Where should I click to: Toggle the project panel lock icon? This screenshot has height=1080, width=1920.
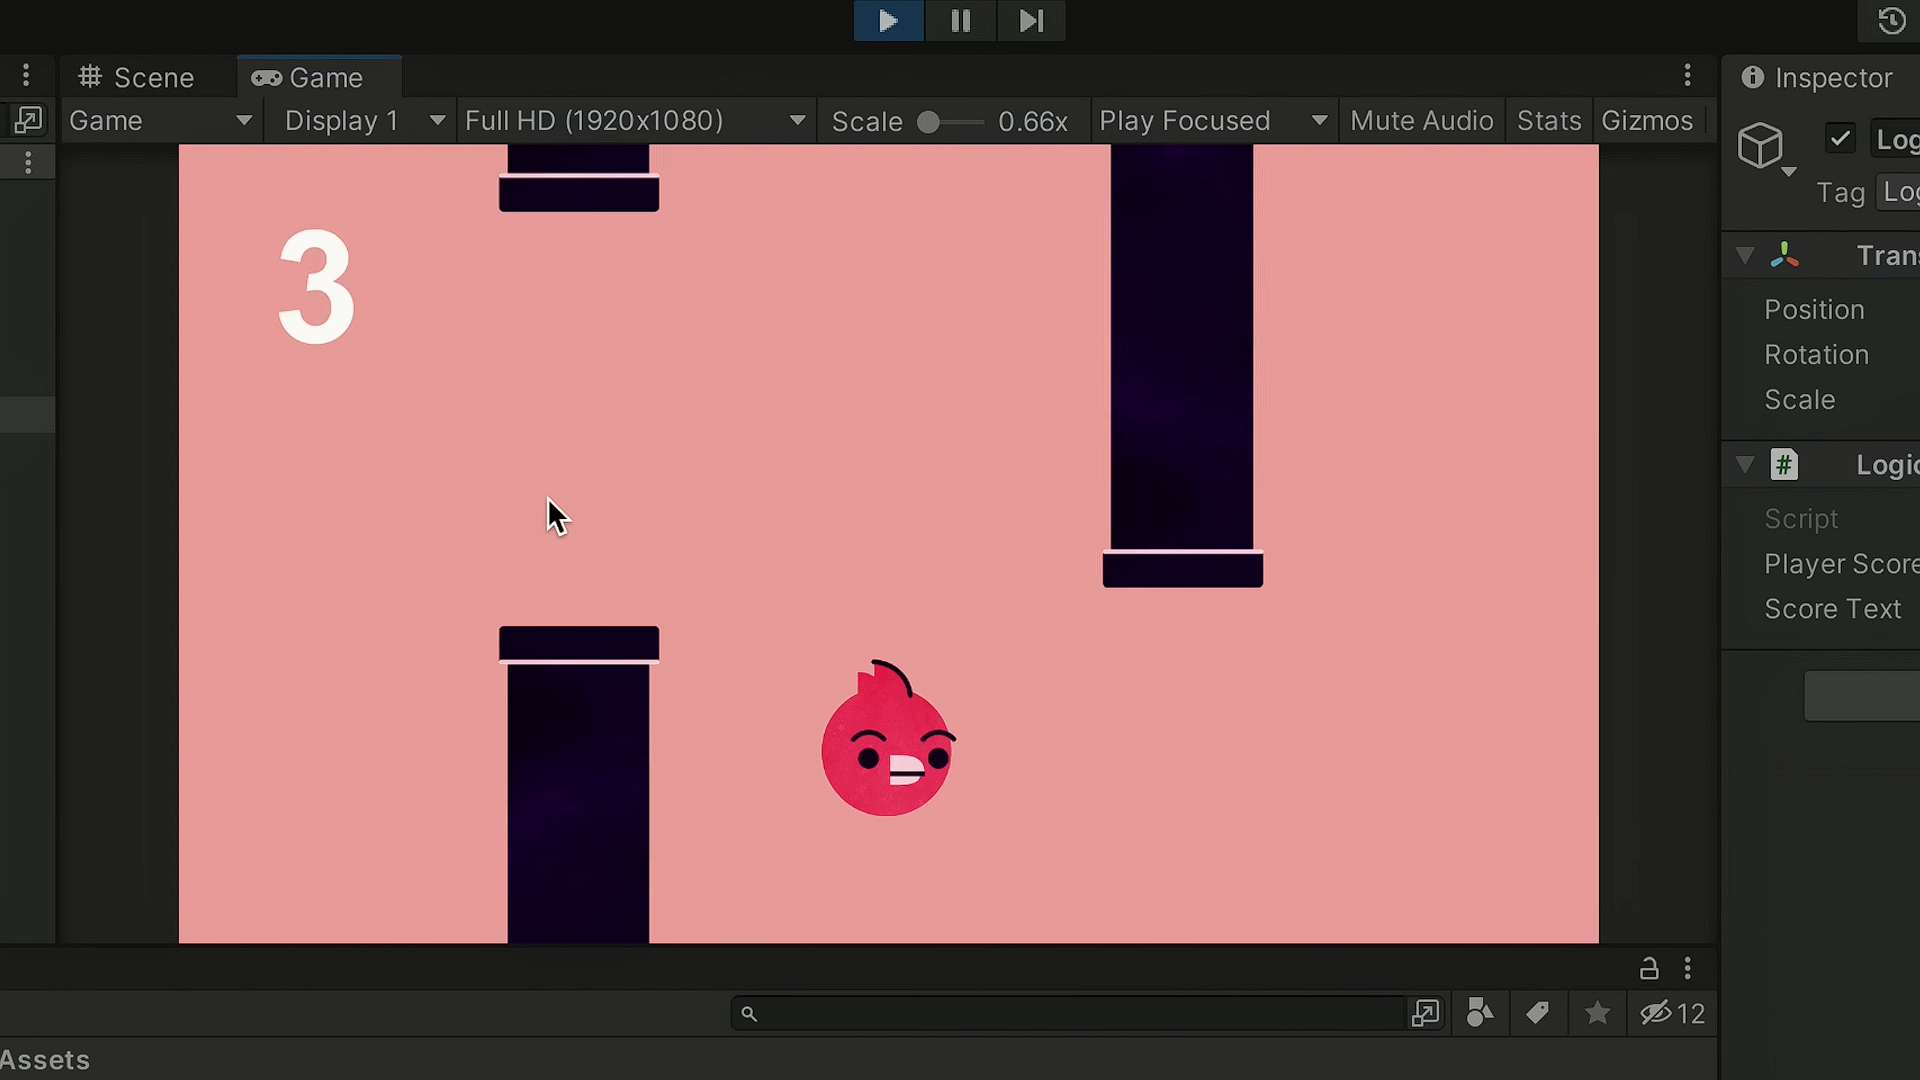(x=1649, y=968)
